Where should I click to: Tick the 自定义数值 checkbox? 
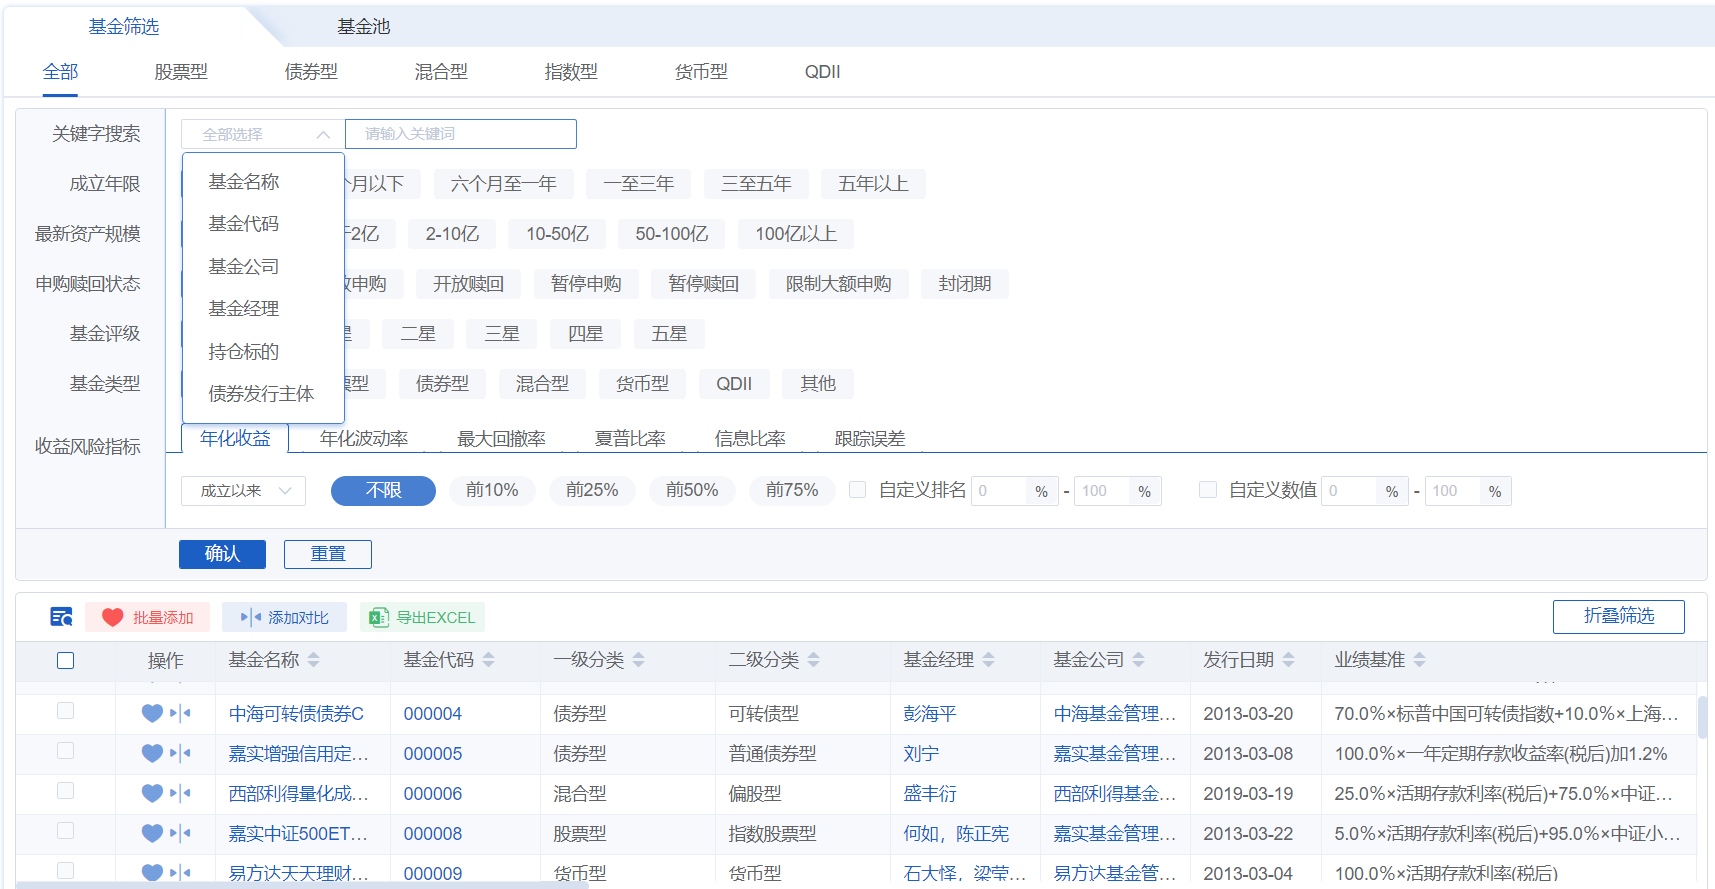(x=1208, y=490)
